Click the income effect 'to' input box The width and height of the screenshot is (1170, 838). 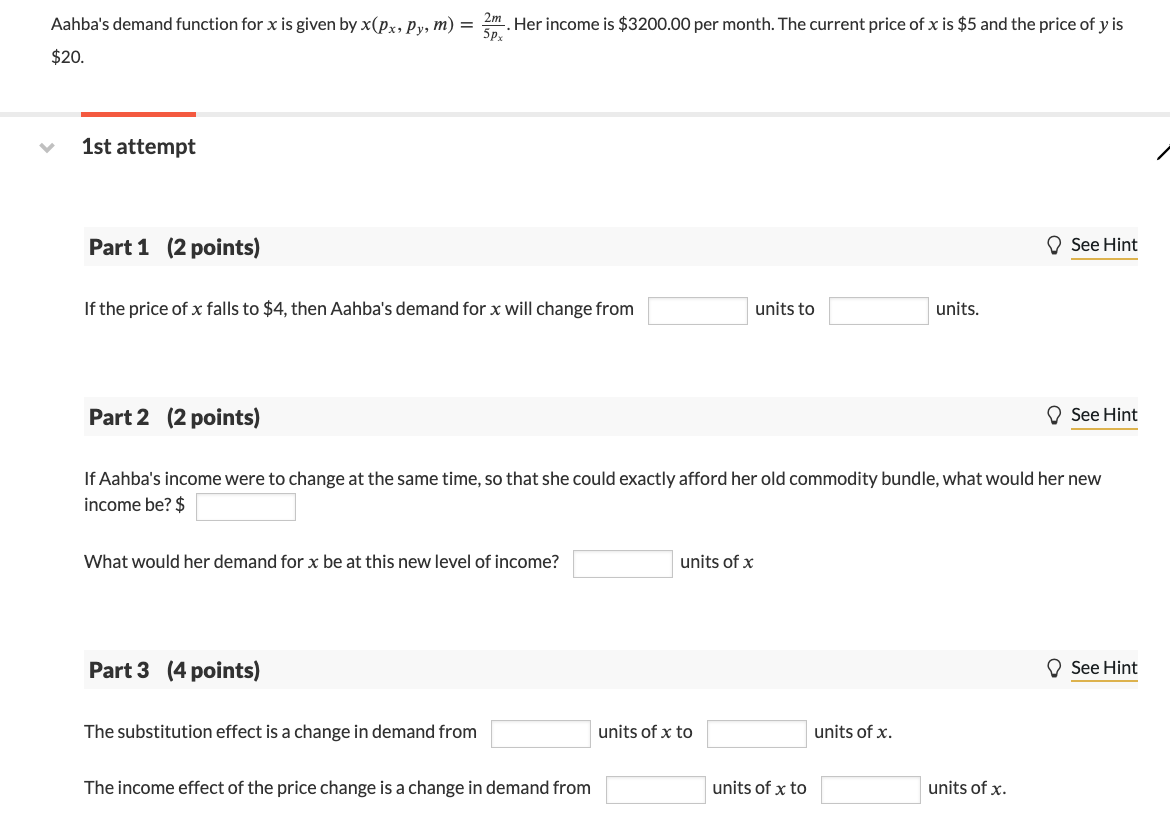click(x=870, y=789)
